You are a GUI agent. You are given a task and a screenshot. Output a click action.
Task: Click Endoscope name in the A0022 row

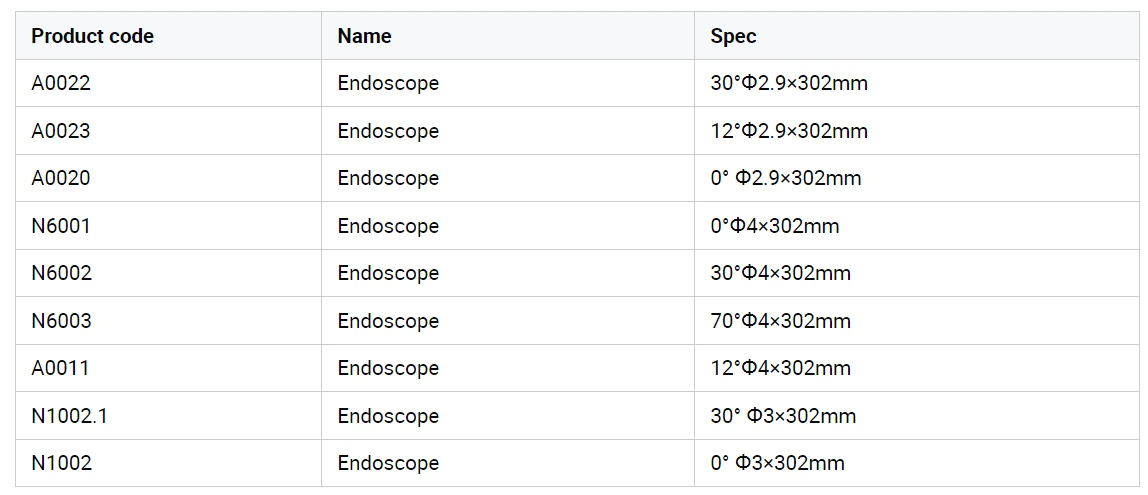[x=388, y=83]
